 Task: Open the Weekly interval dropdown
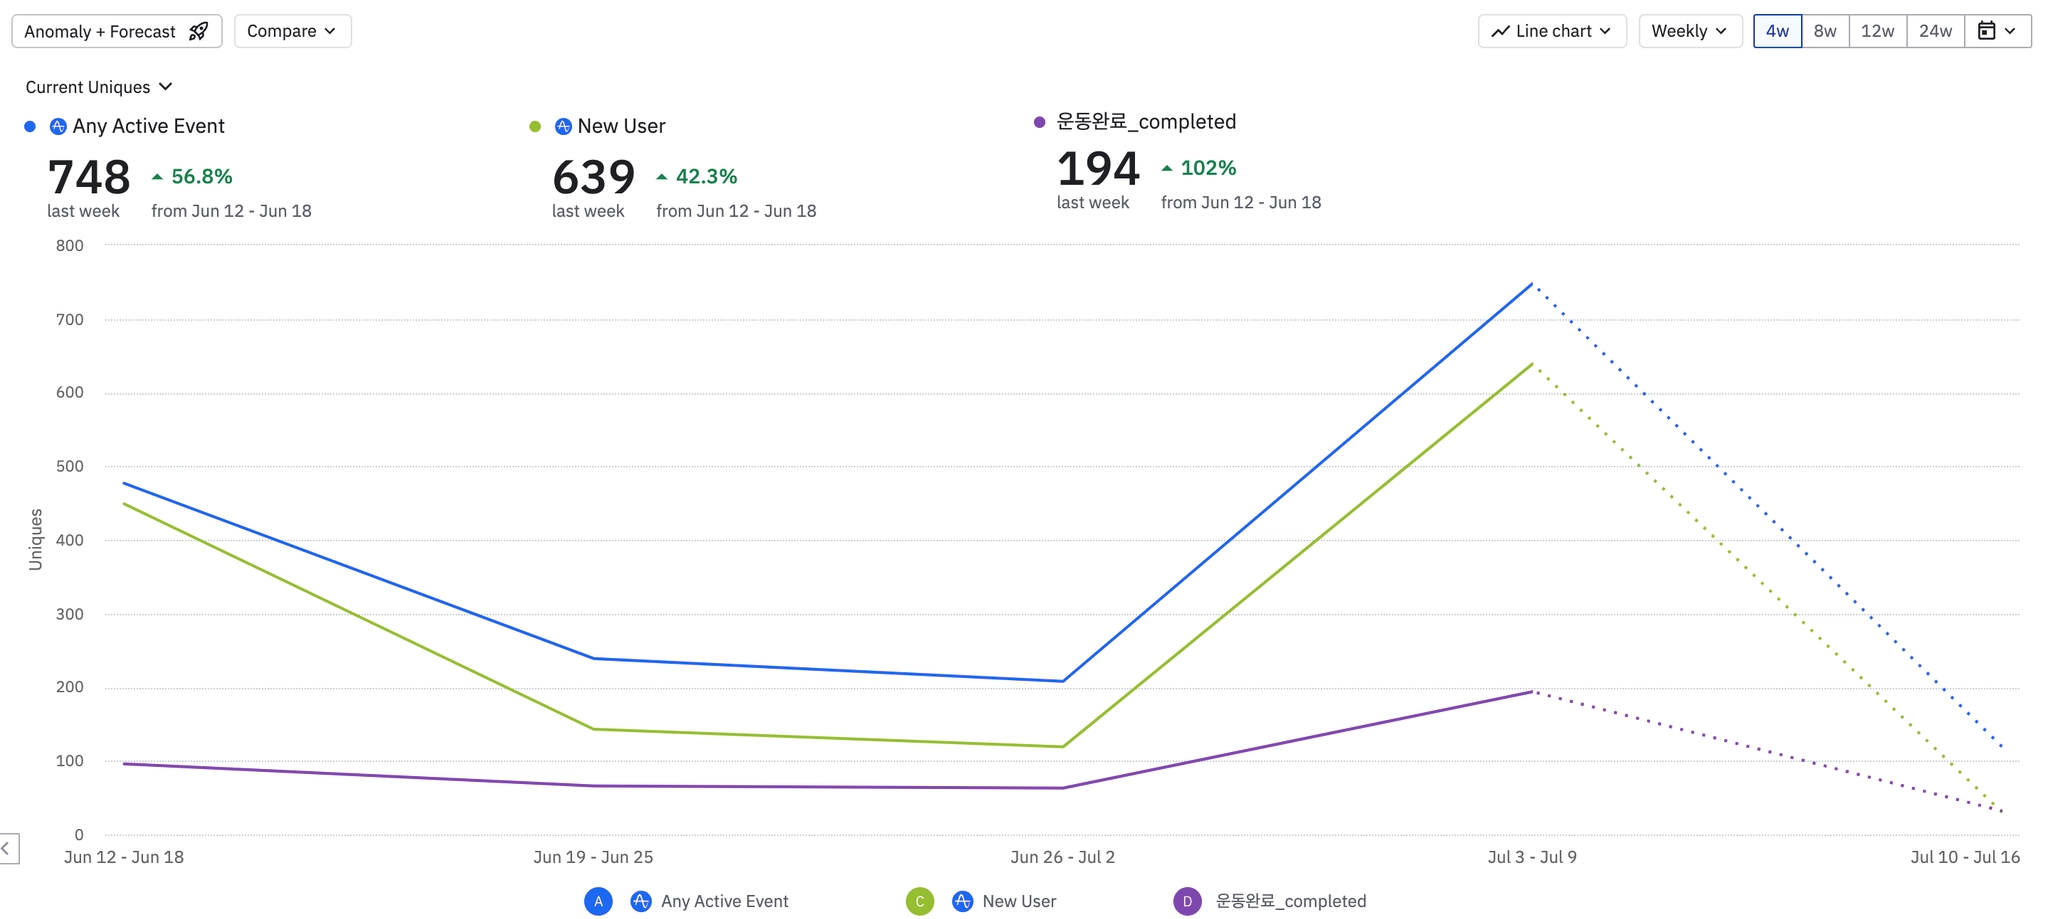(x=1690, y=31)
